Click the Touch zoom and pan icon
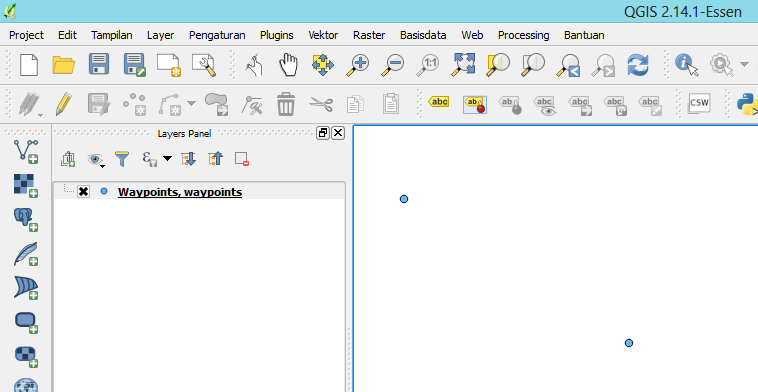Image resolution: width=758 pixels, height=392 pixels. [254, 65]
